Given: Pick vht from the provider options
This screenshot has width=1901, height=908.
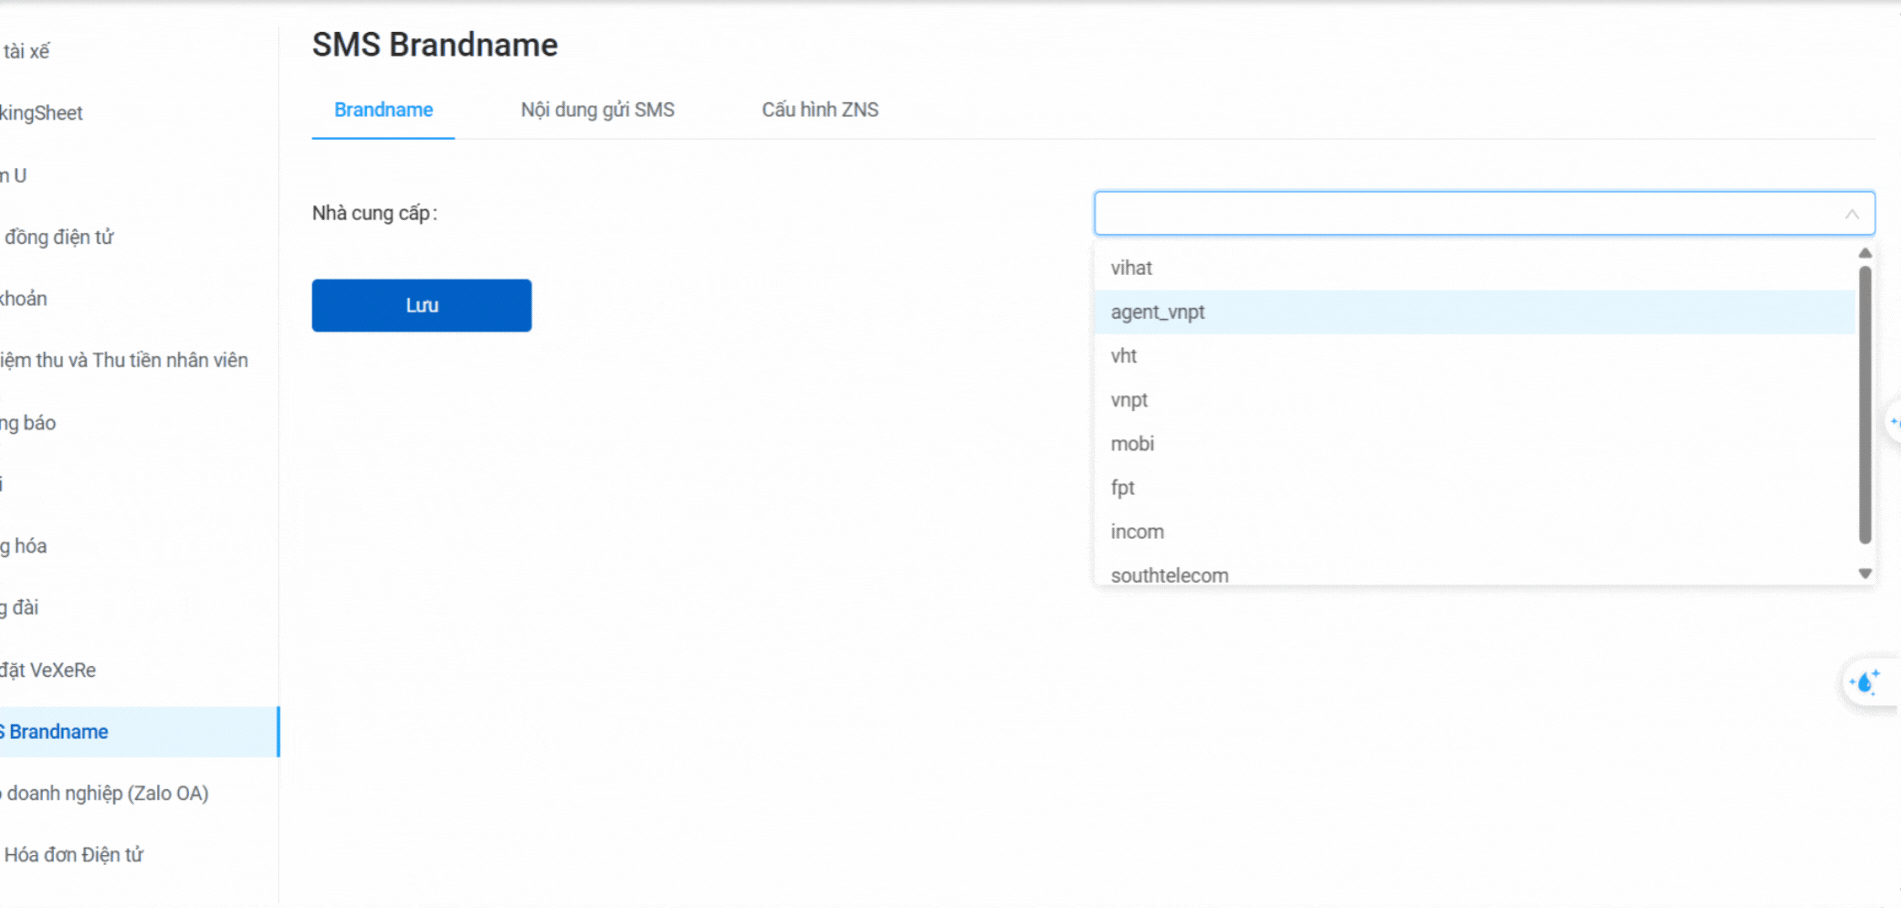Looking at the screenshot, I should pos(1123,356).
